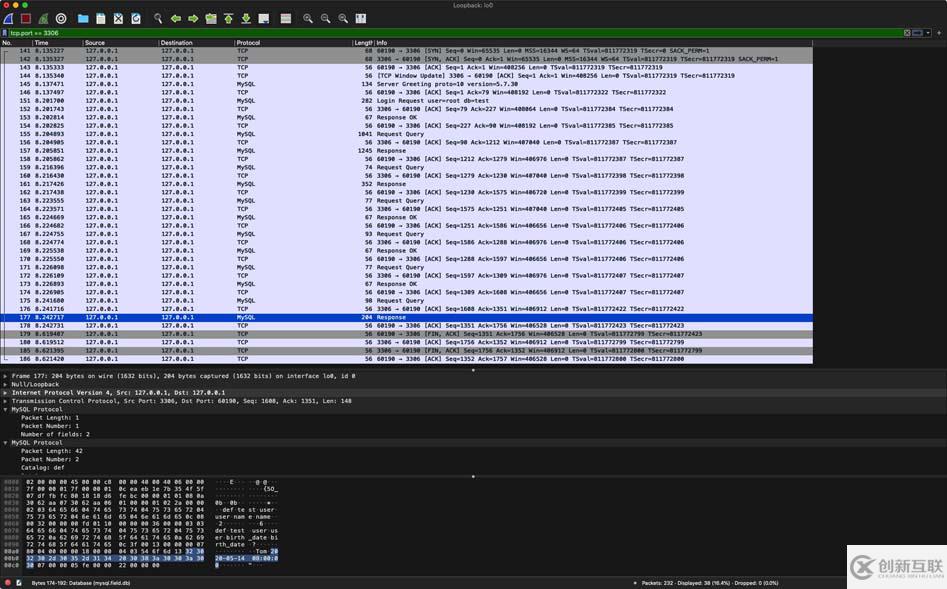Stop the running capture with the red square
This screenshot has width=947, height=589.
[26, 19]
